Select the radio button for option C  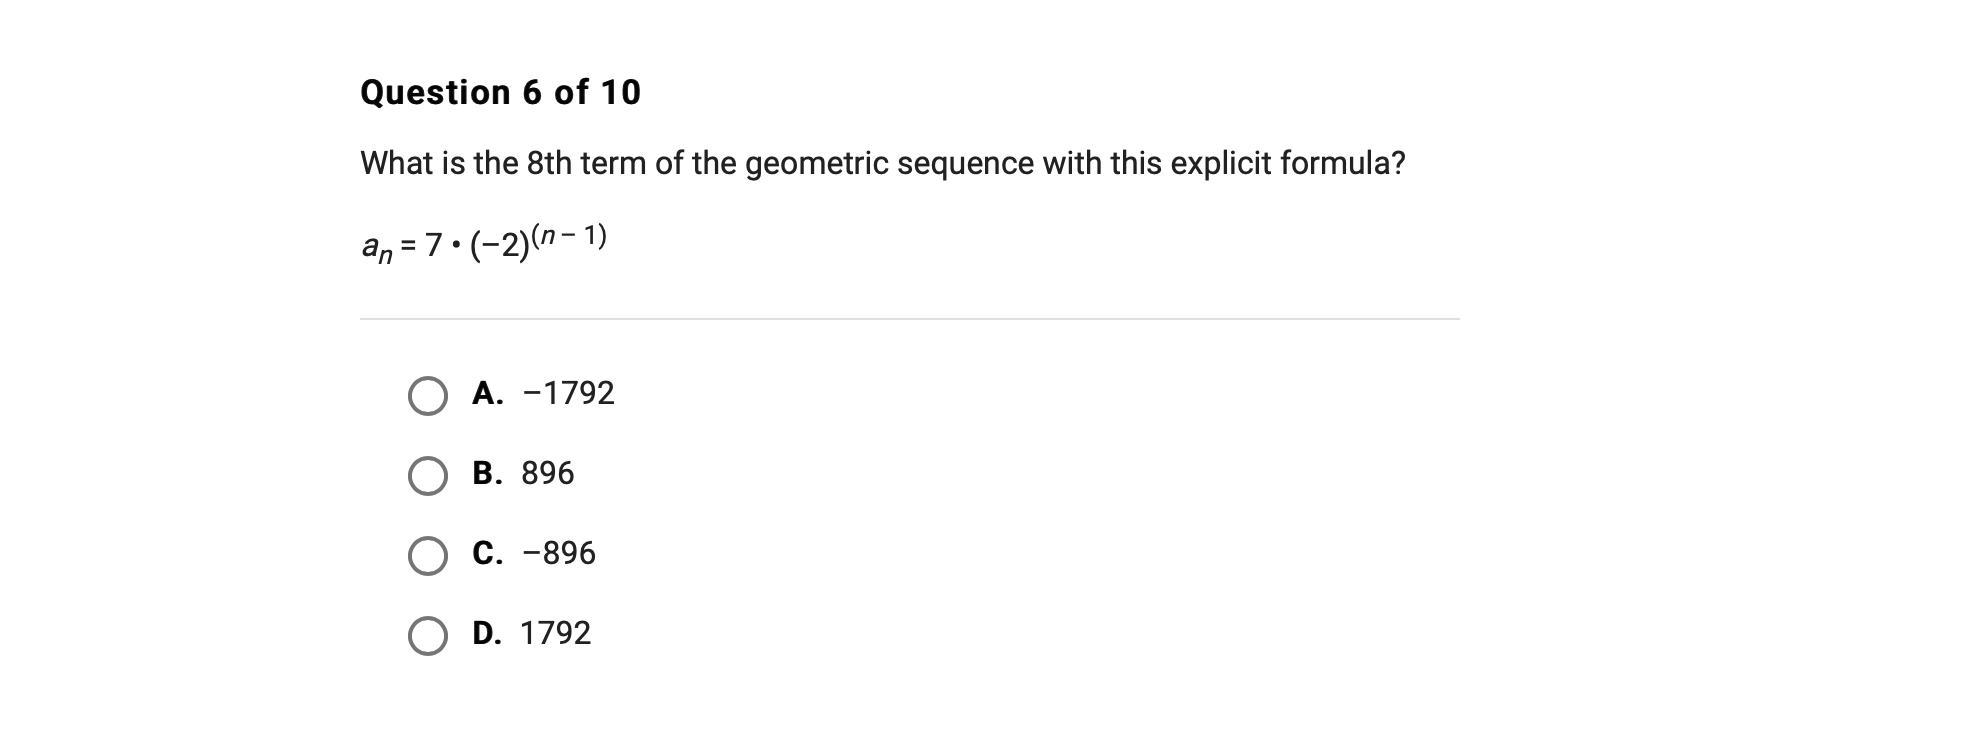click(428, 556)
